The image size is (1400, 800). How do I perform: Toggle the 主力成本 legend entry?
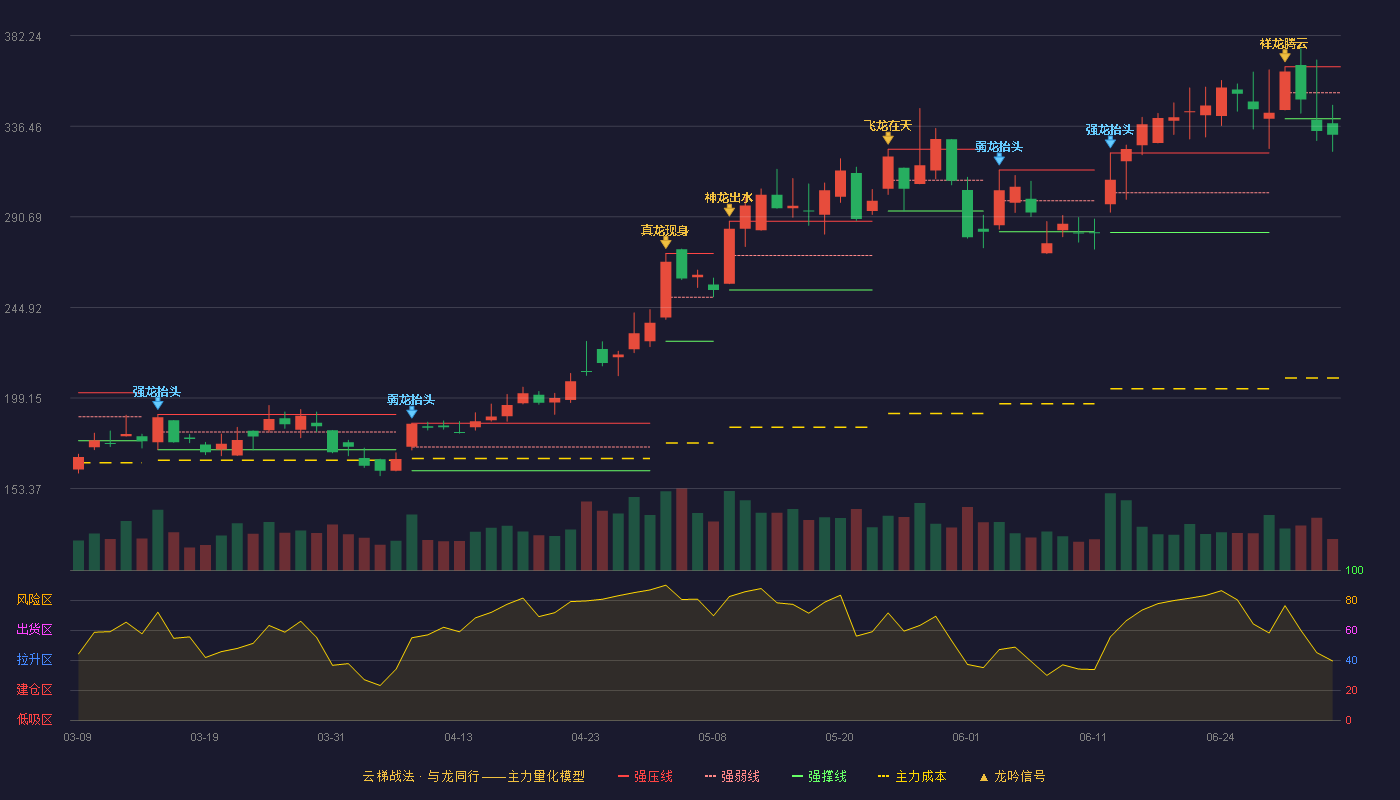pyautogui.click(x=911, y=776)
